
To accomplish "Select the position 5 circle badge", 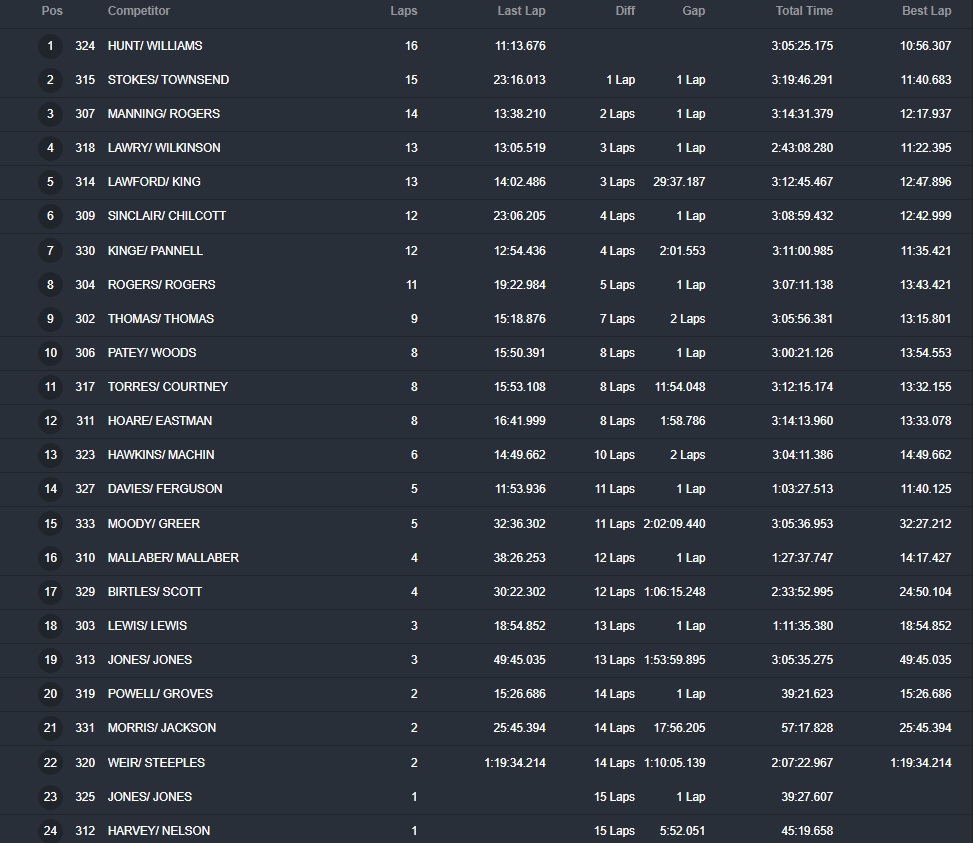I will (x=51, y=182).
